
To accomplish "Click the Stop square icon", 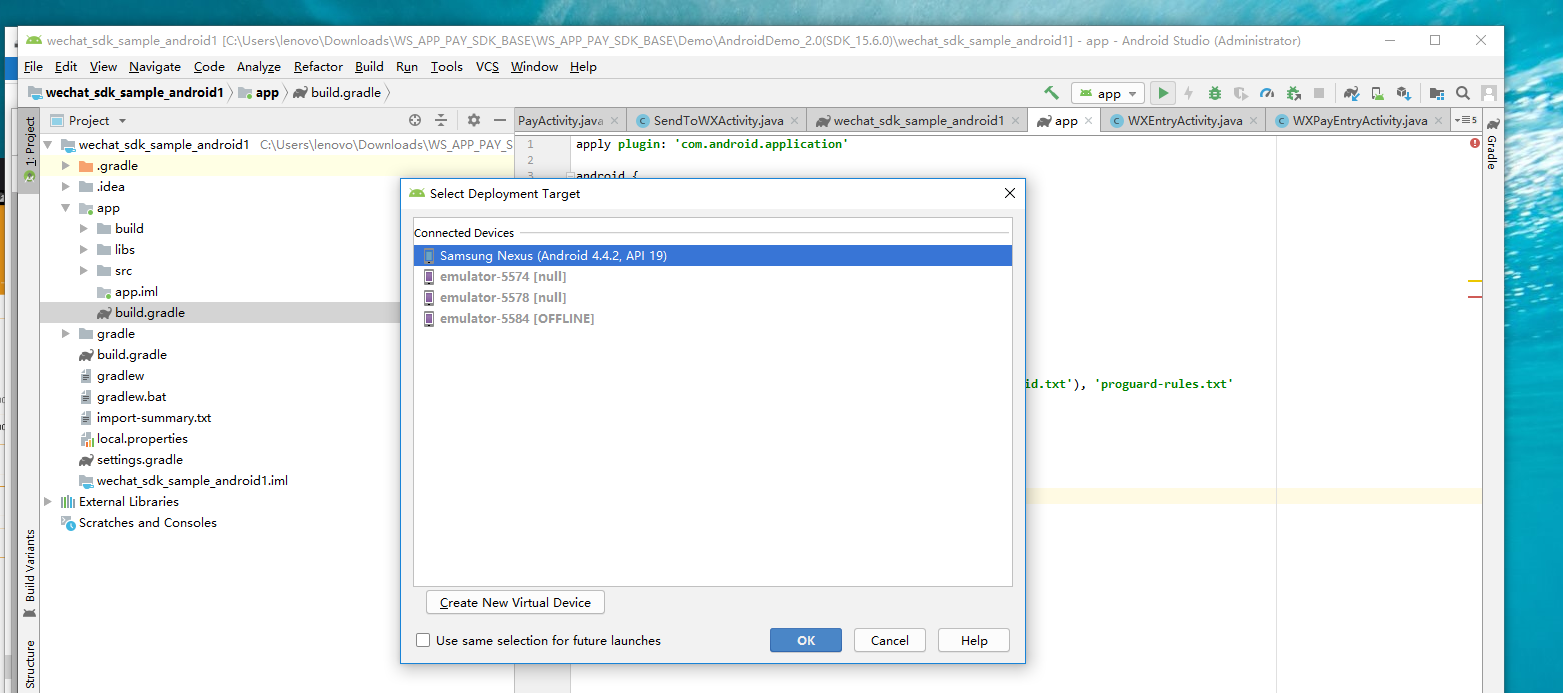I will 1319,93.
